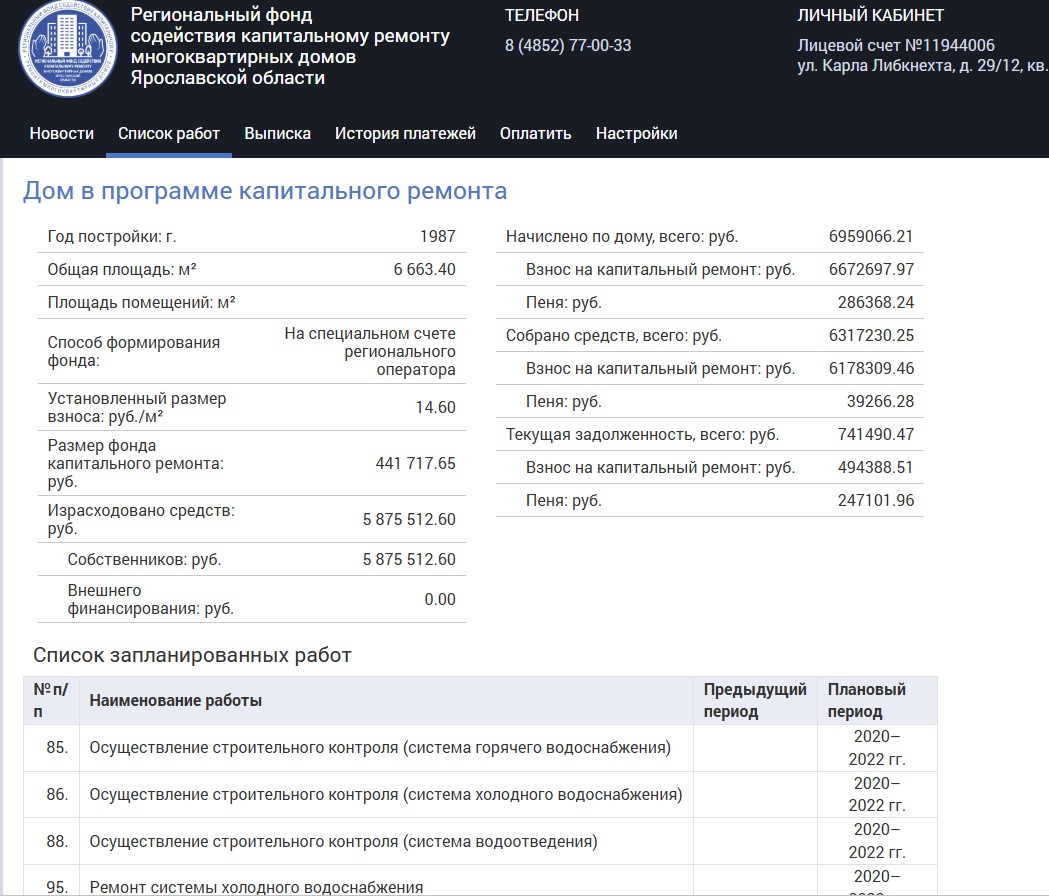Select Текущая задолженность value 741490.47
The width and height of the screenshot is (1049, 896).
(876, 434)
